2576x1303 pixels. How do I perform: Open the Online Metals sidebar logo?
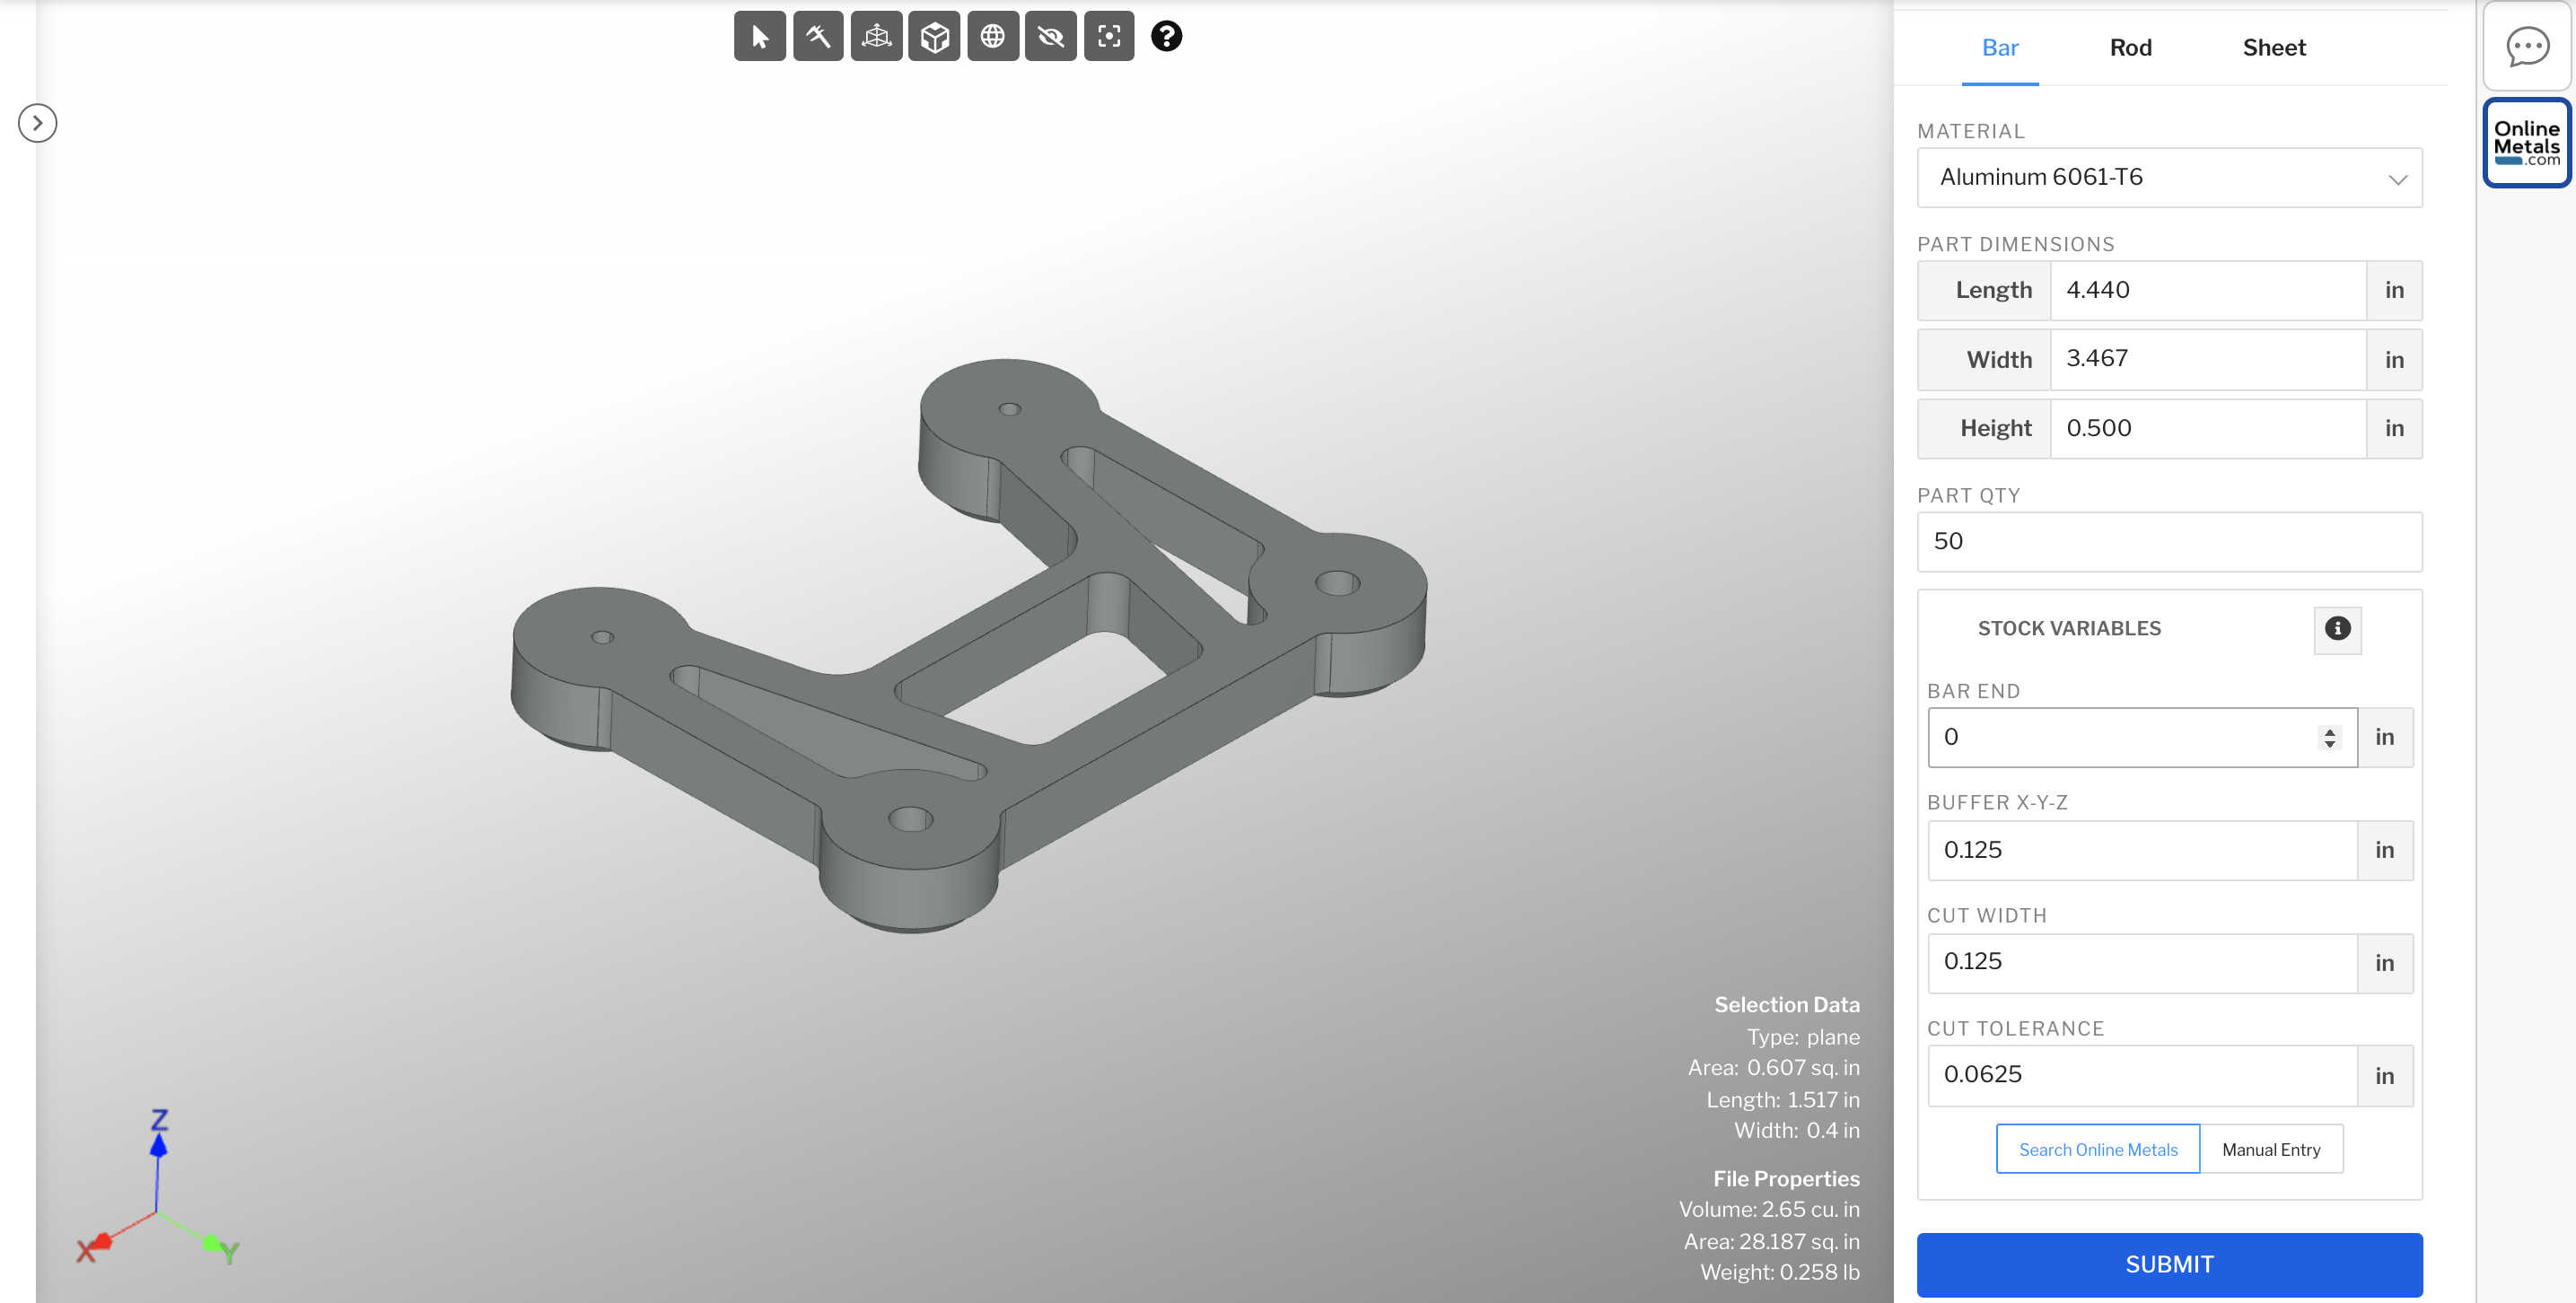tap(2527, 142)
